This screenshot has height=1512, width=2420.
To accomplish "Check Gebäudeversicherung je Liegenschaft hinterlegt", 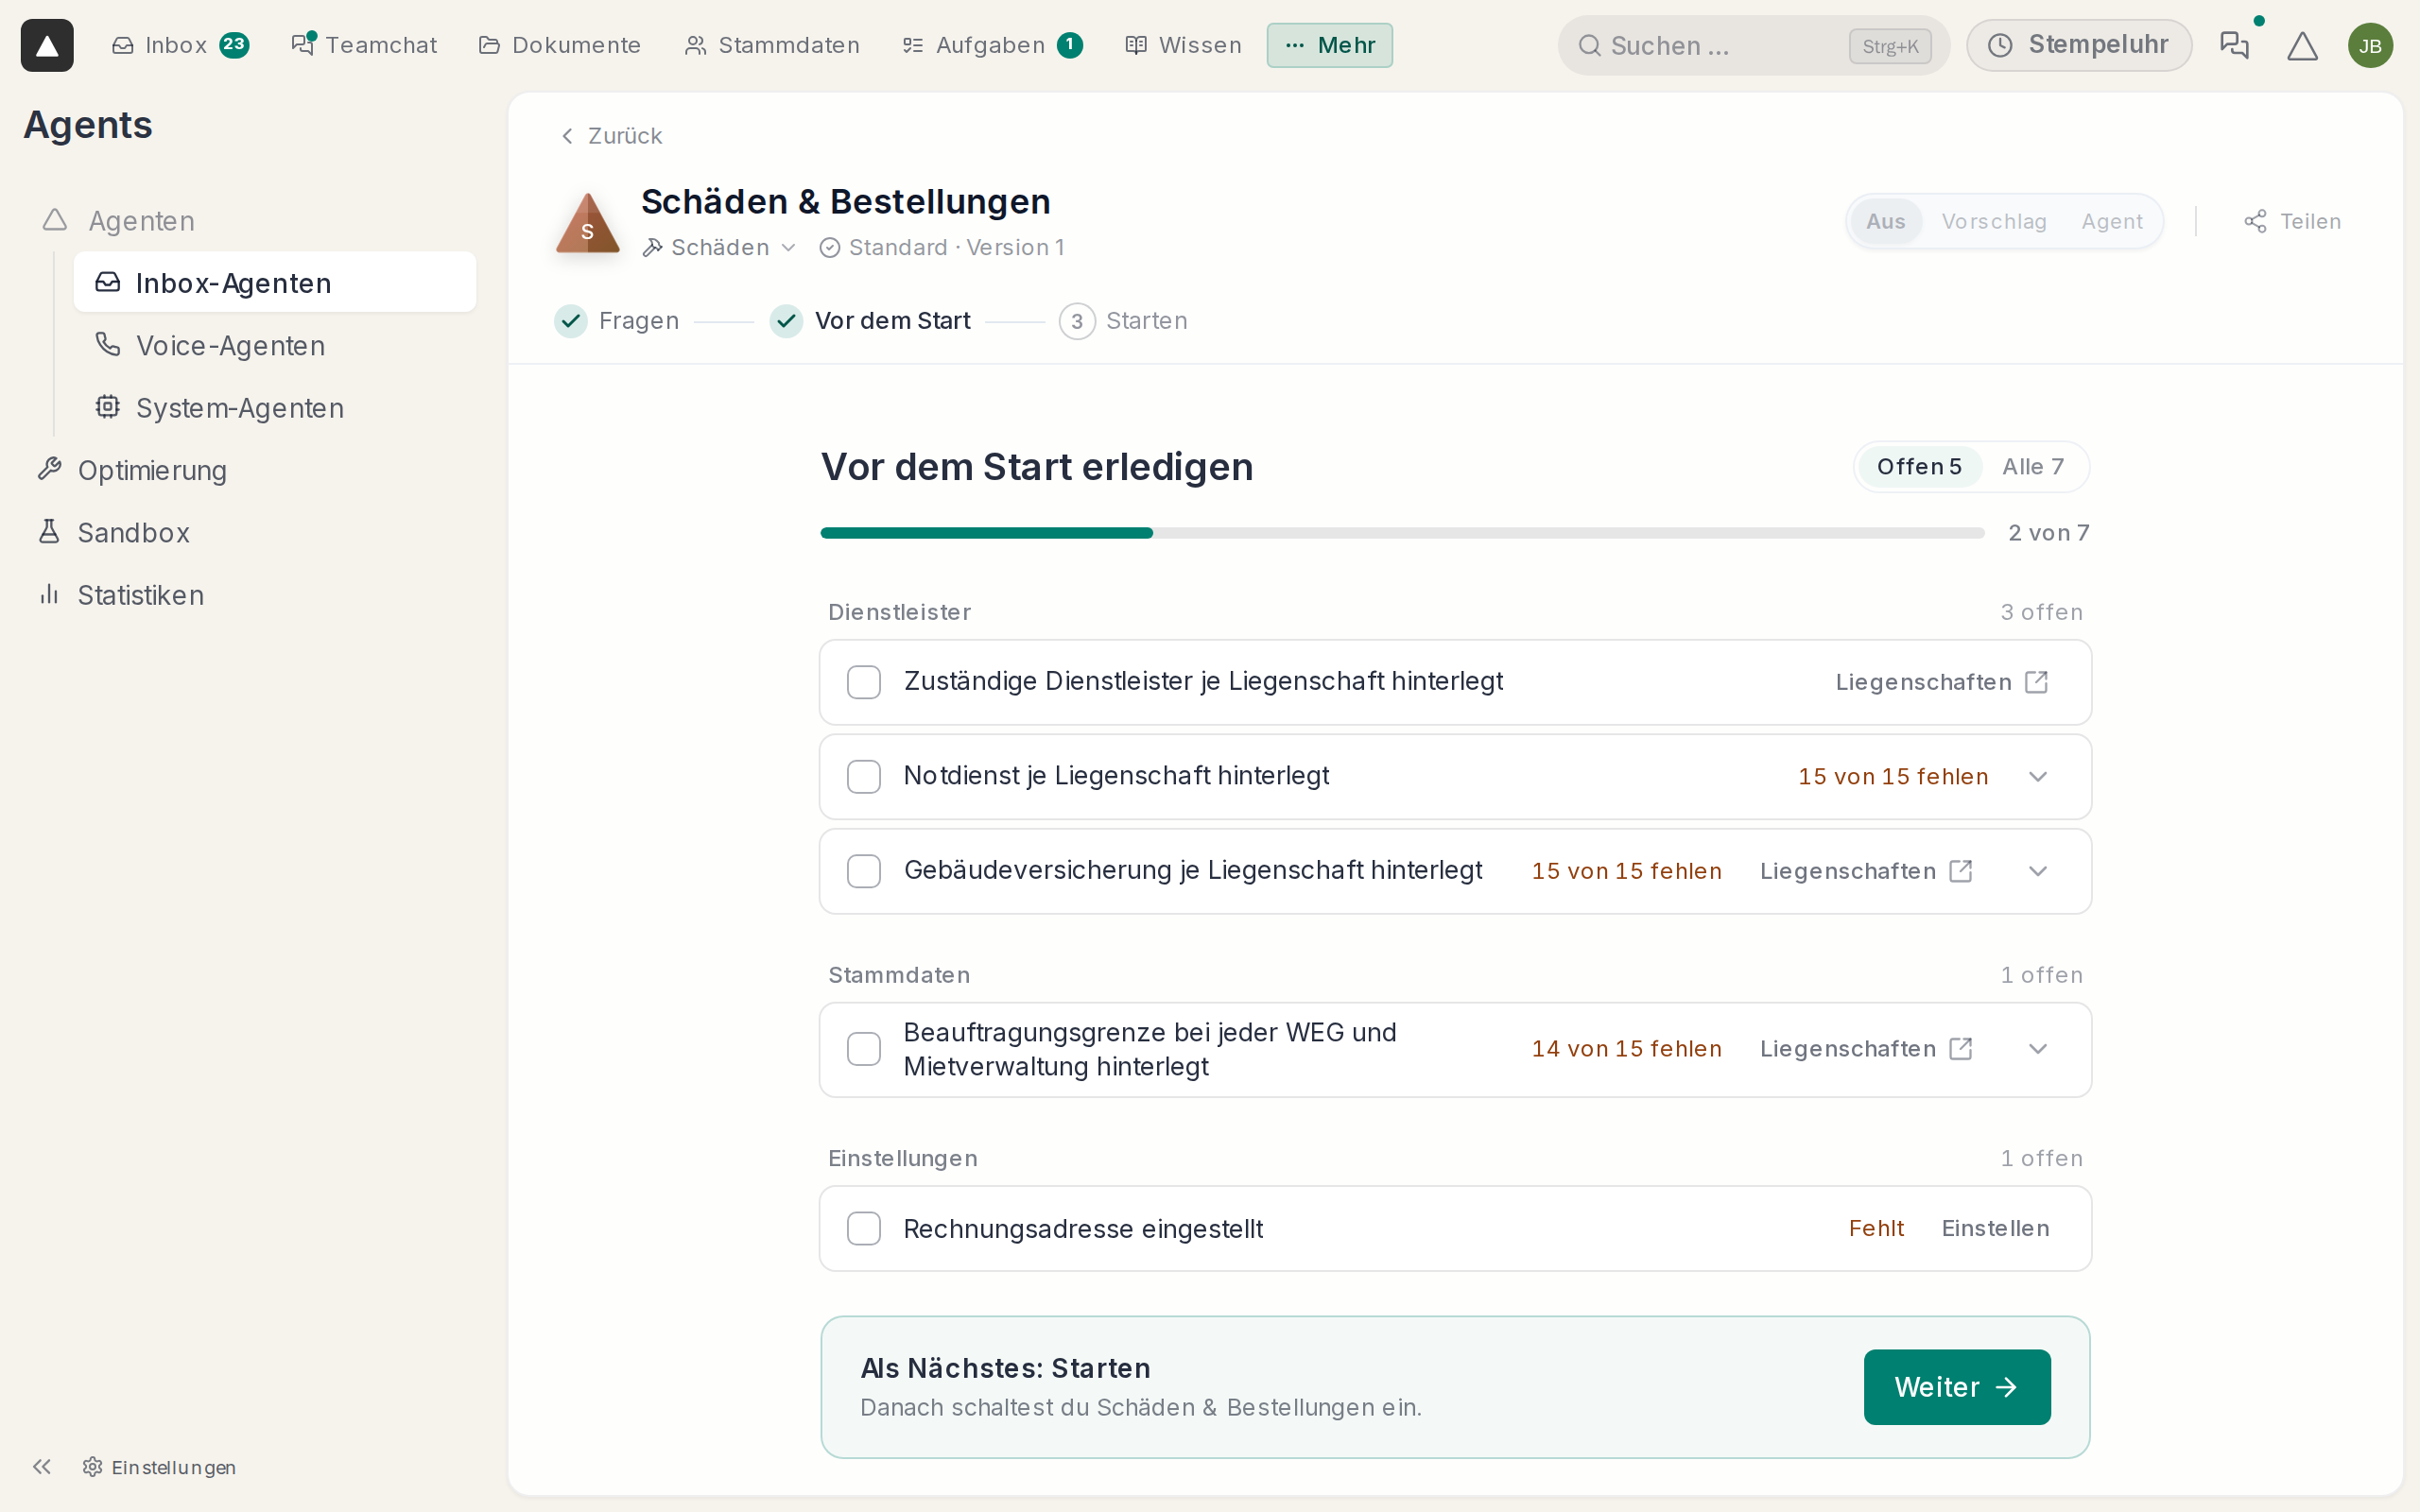I will pos(864,871).
